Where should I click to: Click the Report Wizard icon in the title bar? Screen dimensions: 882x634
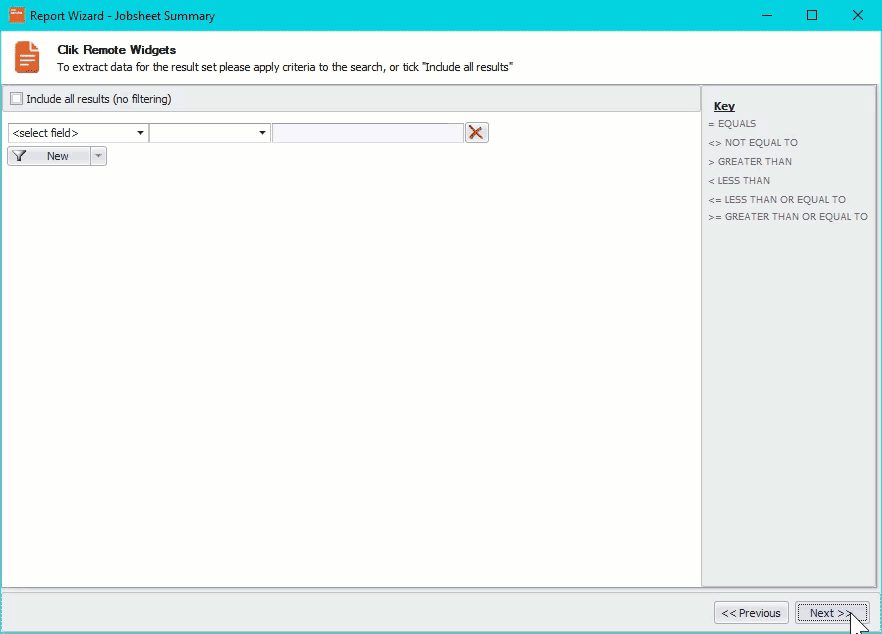[x=14, y=15]
